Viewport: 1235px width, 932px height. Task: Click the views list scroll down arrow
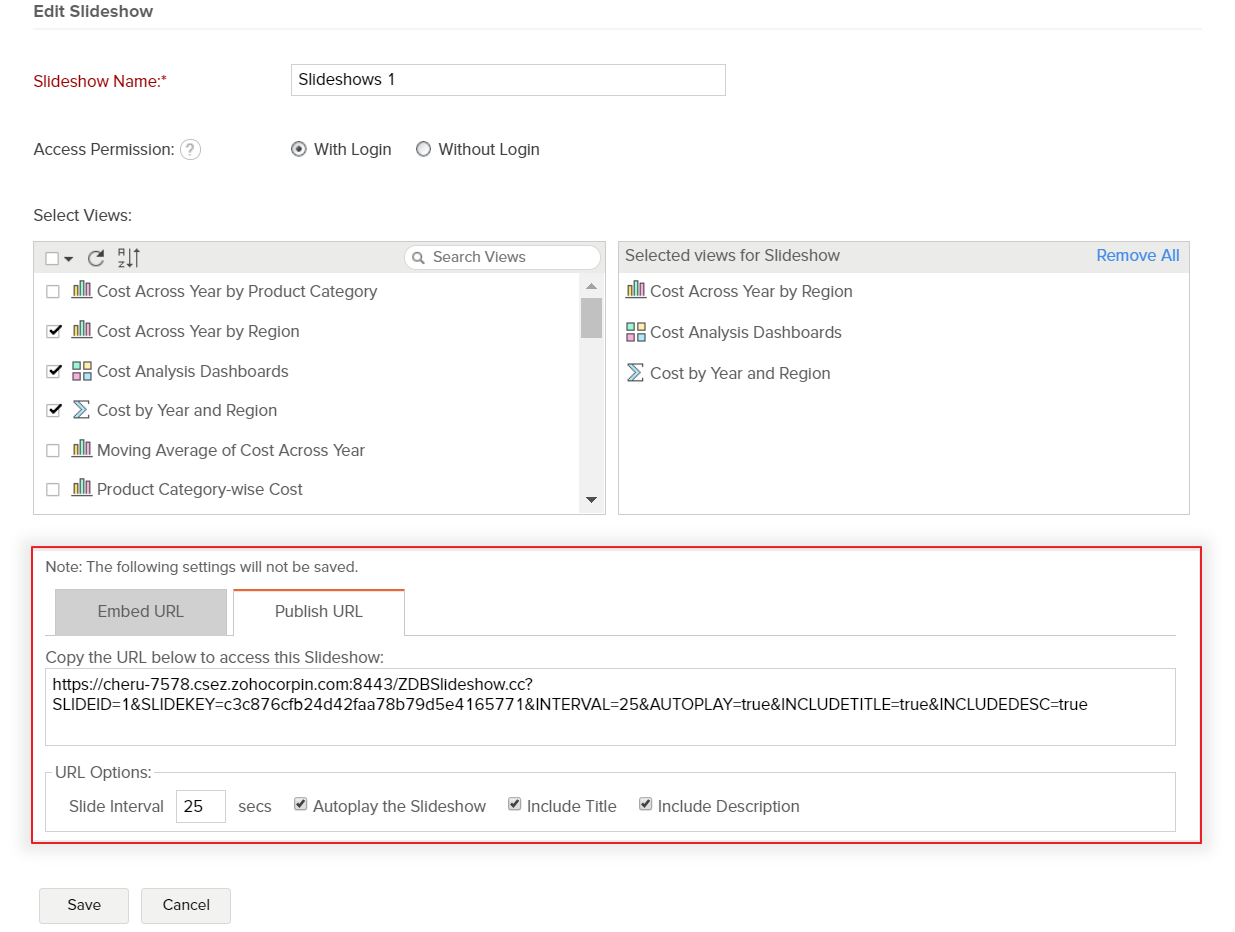(591, 500)
